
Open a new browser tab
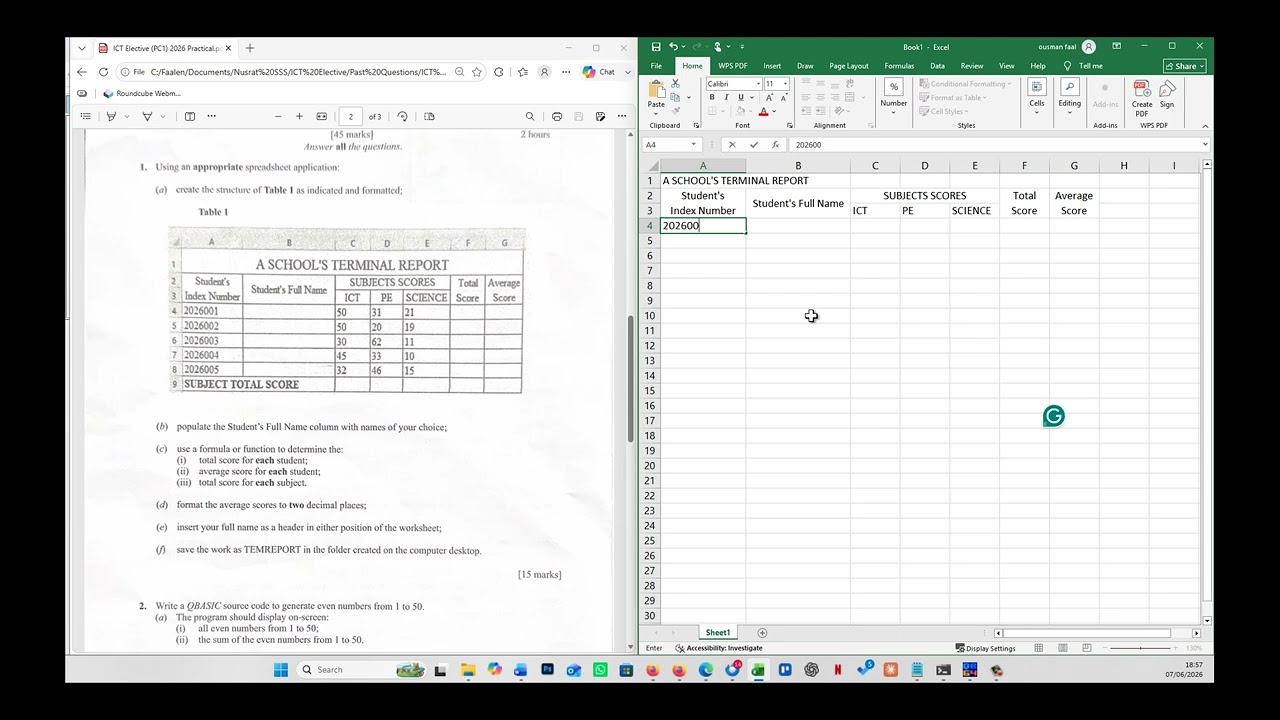pyautogui.click(x=250, y=48)
